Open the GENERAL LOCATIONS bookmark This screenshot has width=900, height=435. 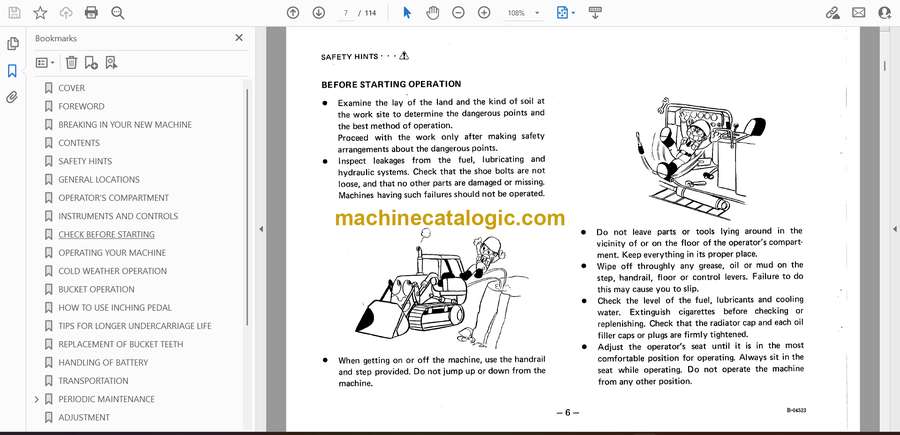point(99,180)
